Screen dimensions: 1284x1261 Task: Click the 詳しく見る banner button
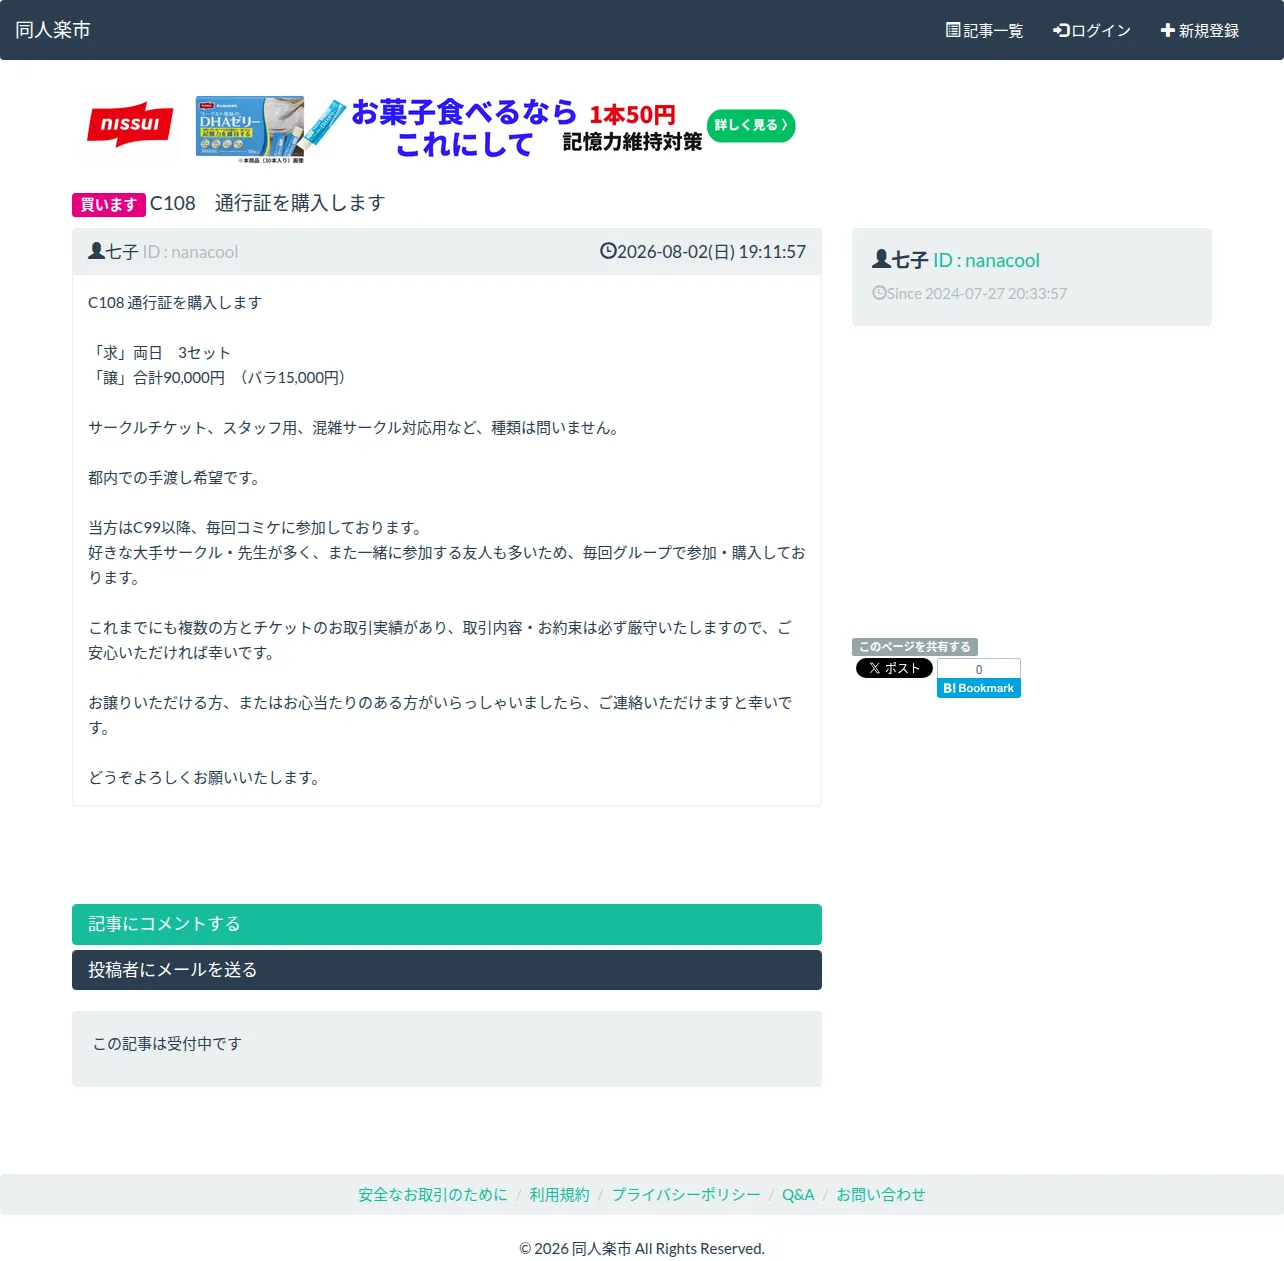(751, 125)
